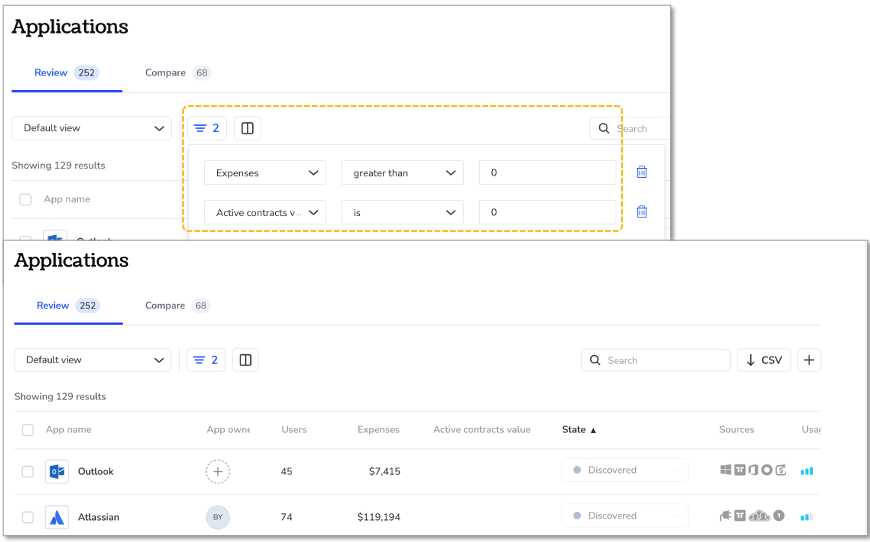This screenshot has width=870, height=542.
Task: Open the BY owner avatar for Atlassian
Action: point(218,517)
